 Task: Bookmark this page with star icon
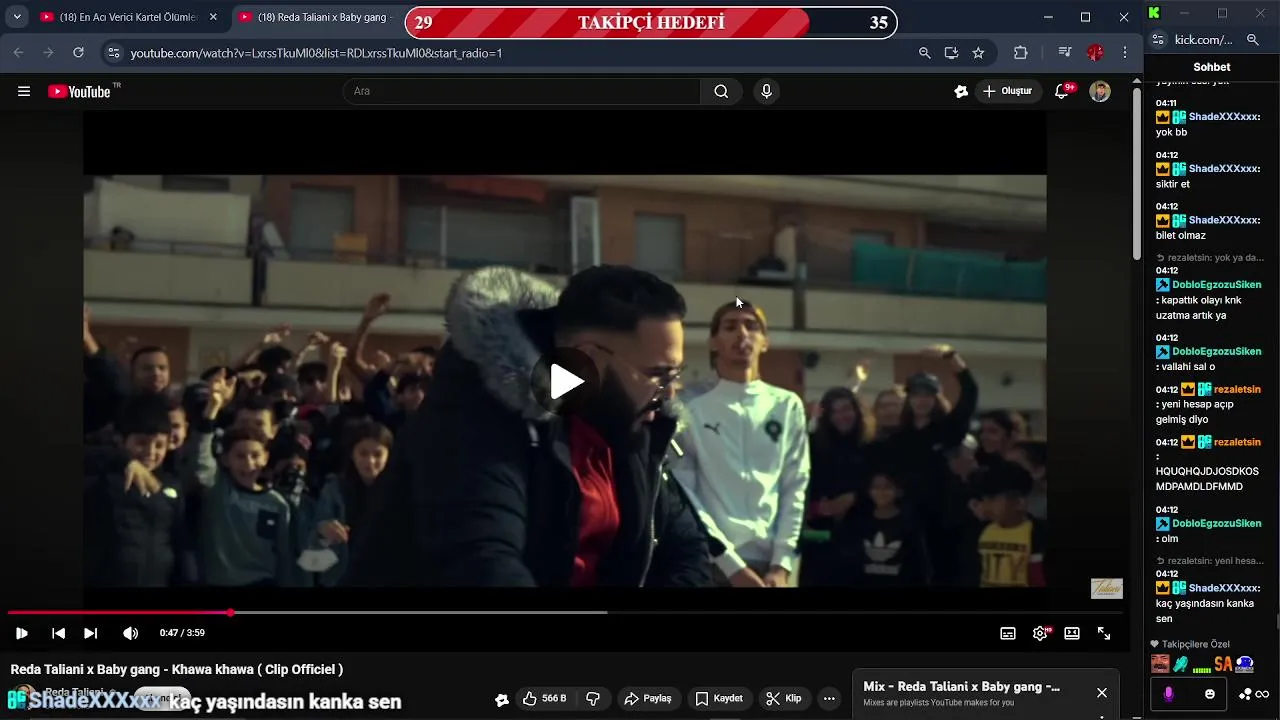[x=978, y=53]
